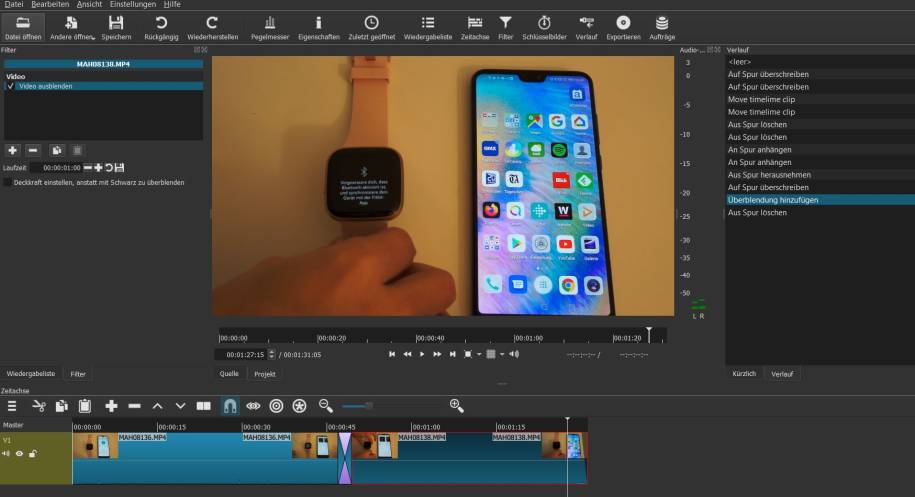Click the overwrite down-arrow icon in timeline toolbar
The height and width of the screenshot is (497, 915).
click(x=180, y=406)
